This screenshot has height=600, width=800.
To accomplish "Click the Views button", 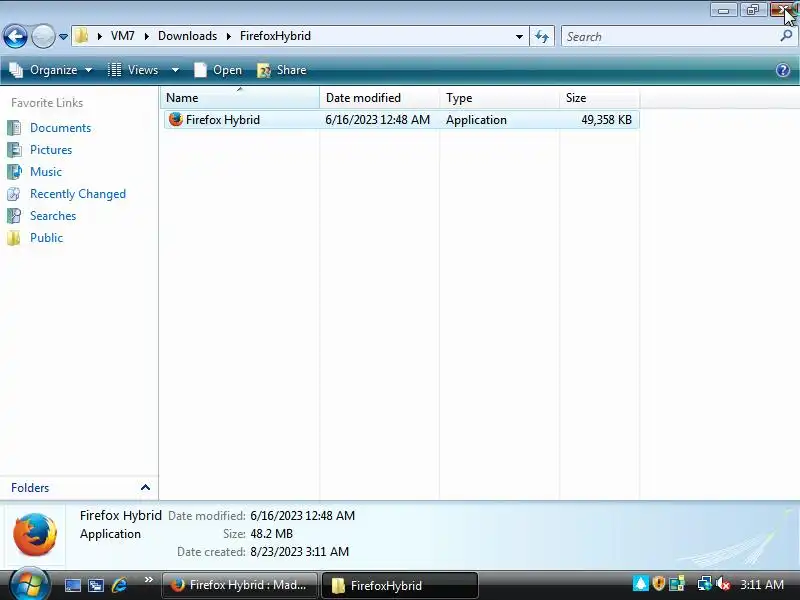I will pos(133,70).
